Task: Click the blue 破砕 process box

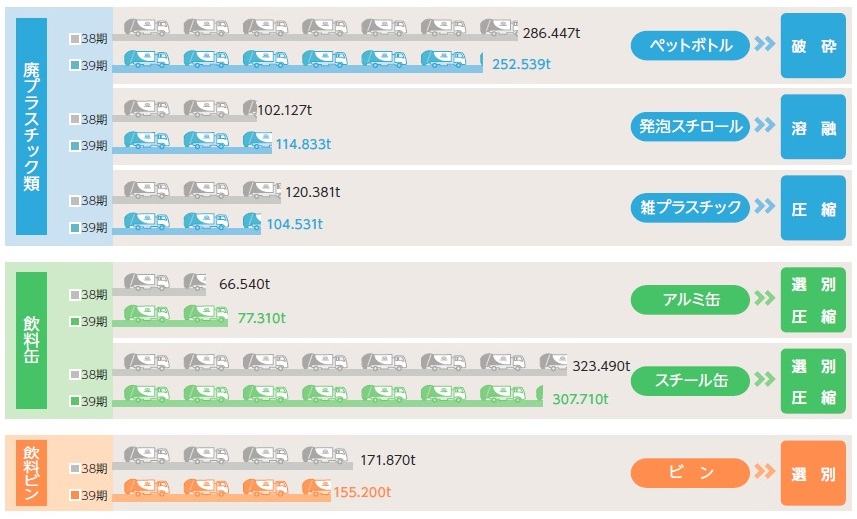Action: [813, 46]
